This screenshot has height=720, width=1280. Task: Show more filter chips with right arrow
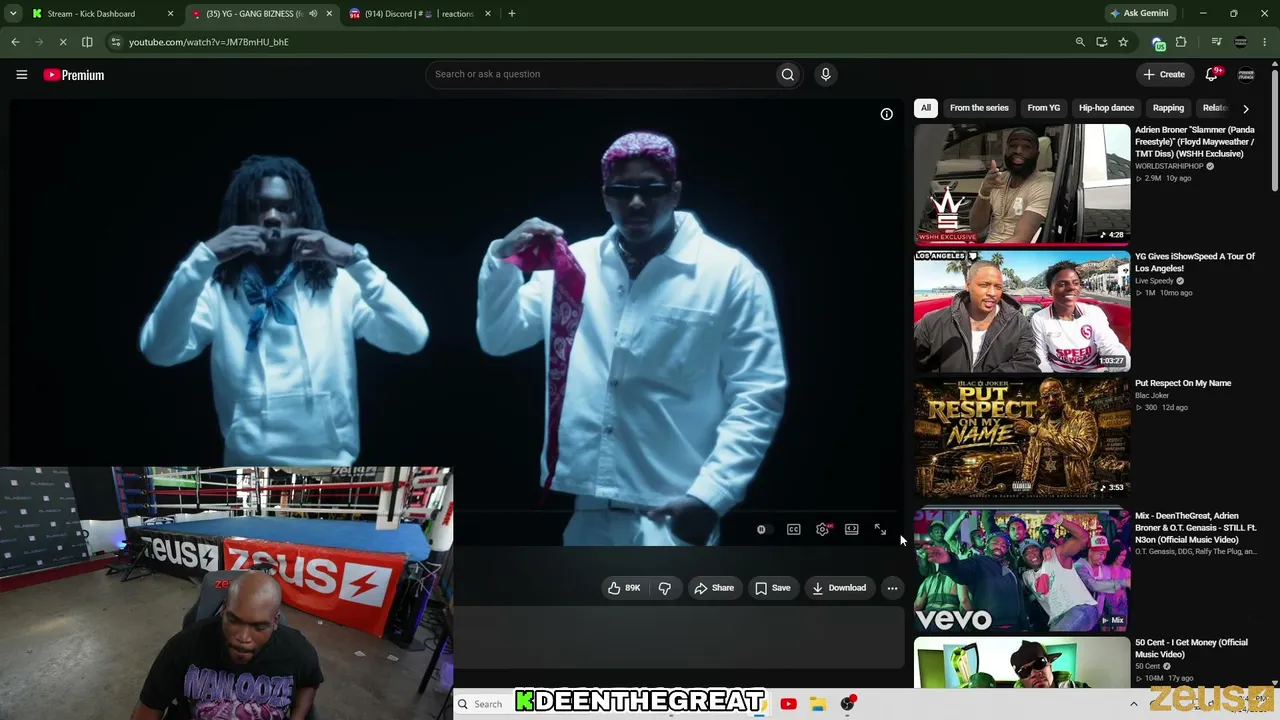[x=1245, y=108]
